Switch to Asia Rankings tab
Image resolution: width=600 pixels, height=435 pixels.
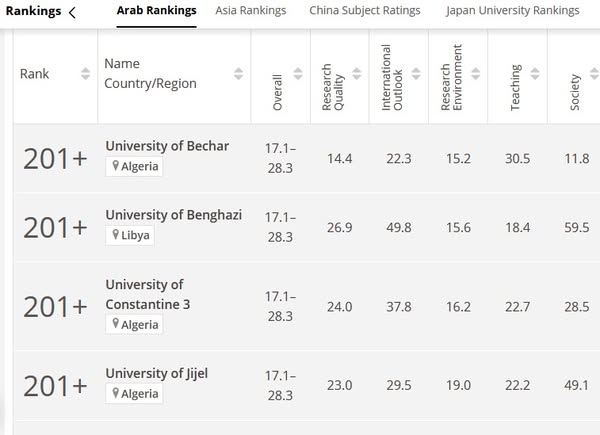tap(251, 10)
